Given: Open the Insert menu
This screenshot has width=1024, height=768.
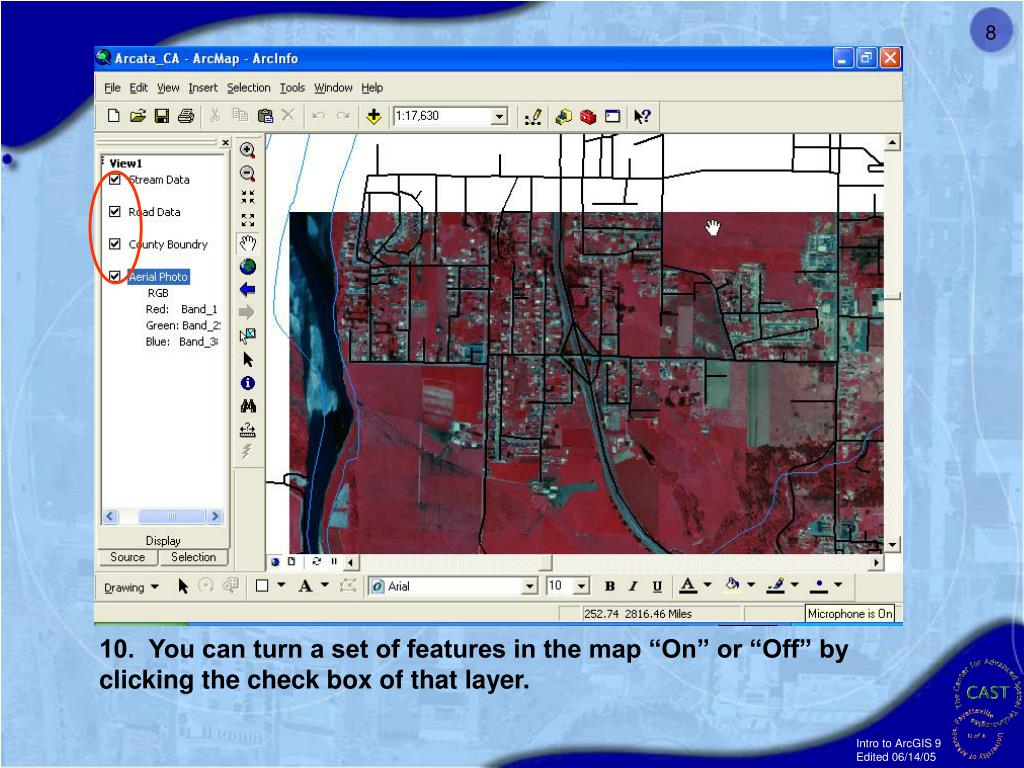Looking at the screenshot, I should (202, 88).
